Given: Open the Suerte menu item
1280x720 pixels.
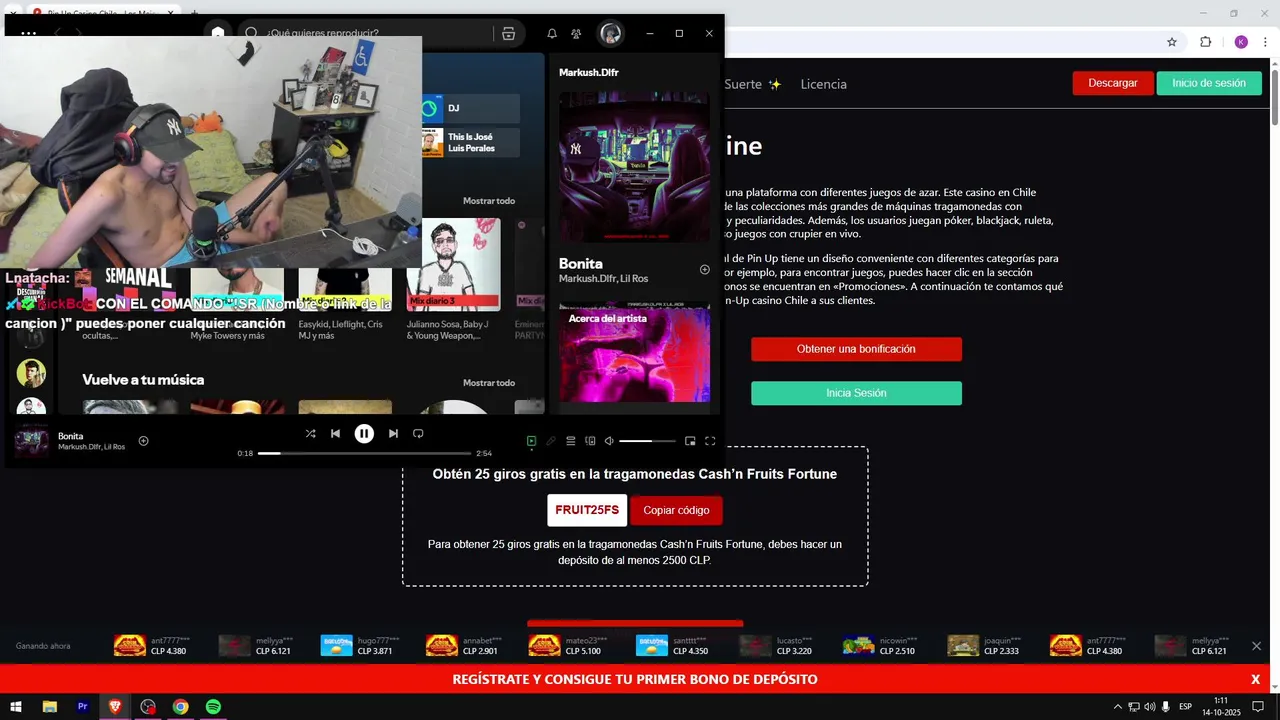Looking at the screenshot, I should pos(752,84).
